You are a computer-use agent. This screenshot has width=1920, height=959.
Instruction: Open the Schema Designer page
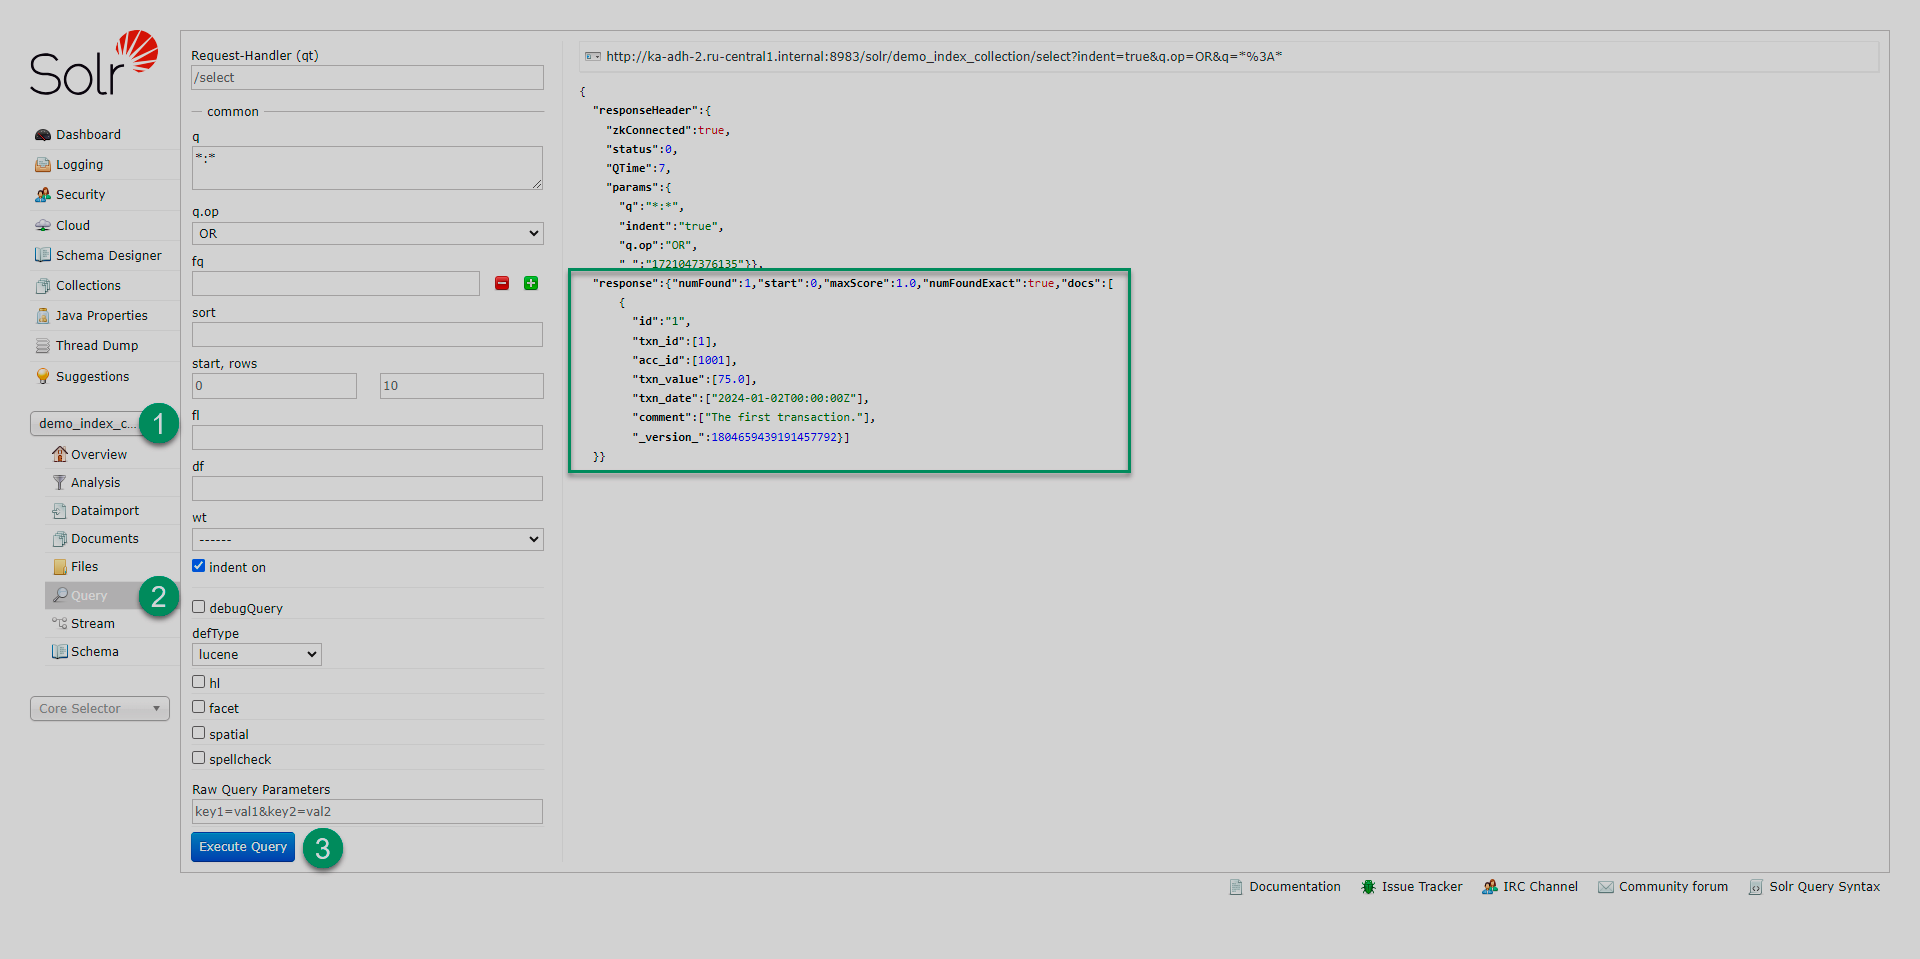coord(108,256)
